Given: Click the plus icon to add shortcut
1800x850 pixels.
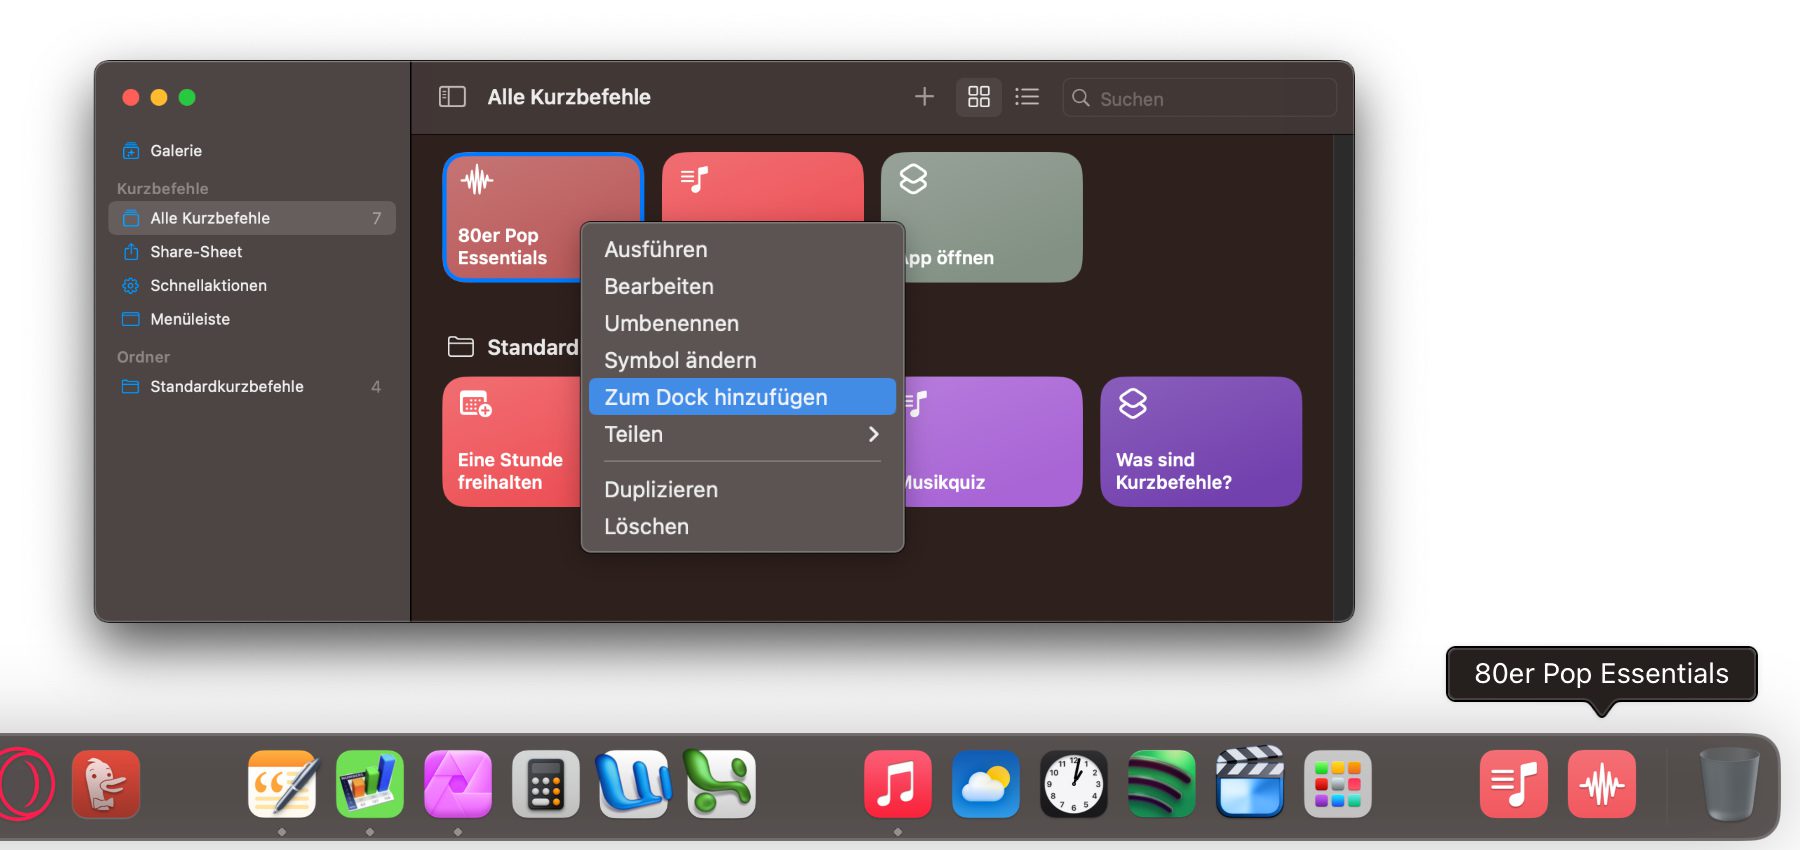Looking at the screenshot, I should (924, 97).
